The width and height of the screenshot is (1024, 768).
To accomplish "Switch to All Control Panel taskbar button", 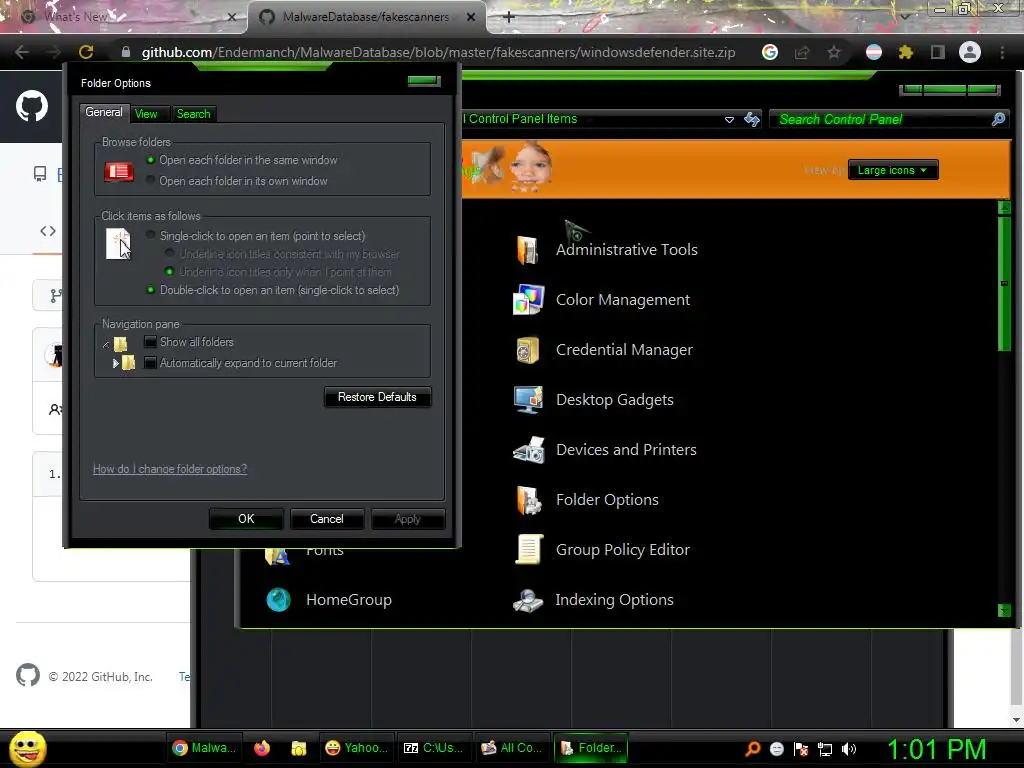I will 511,748.
